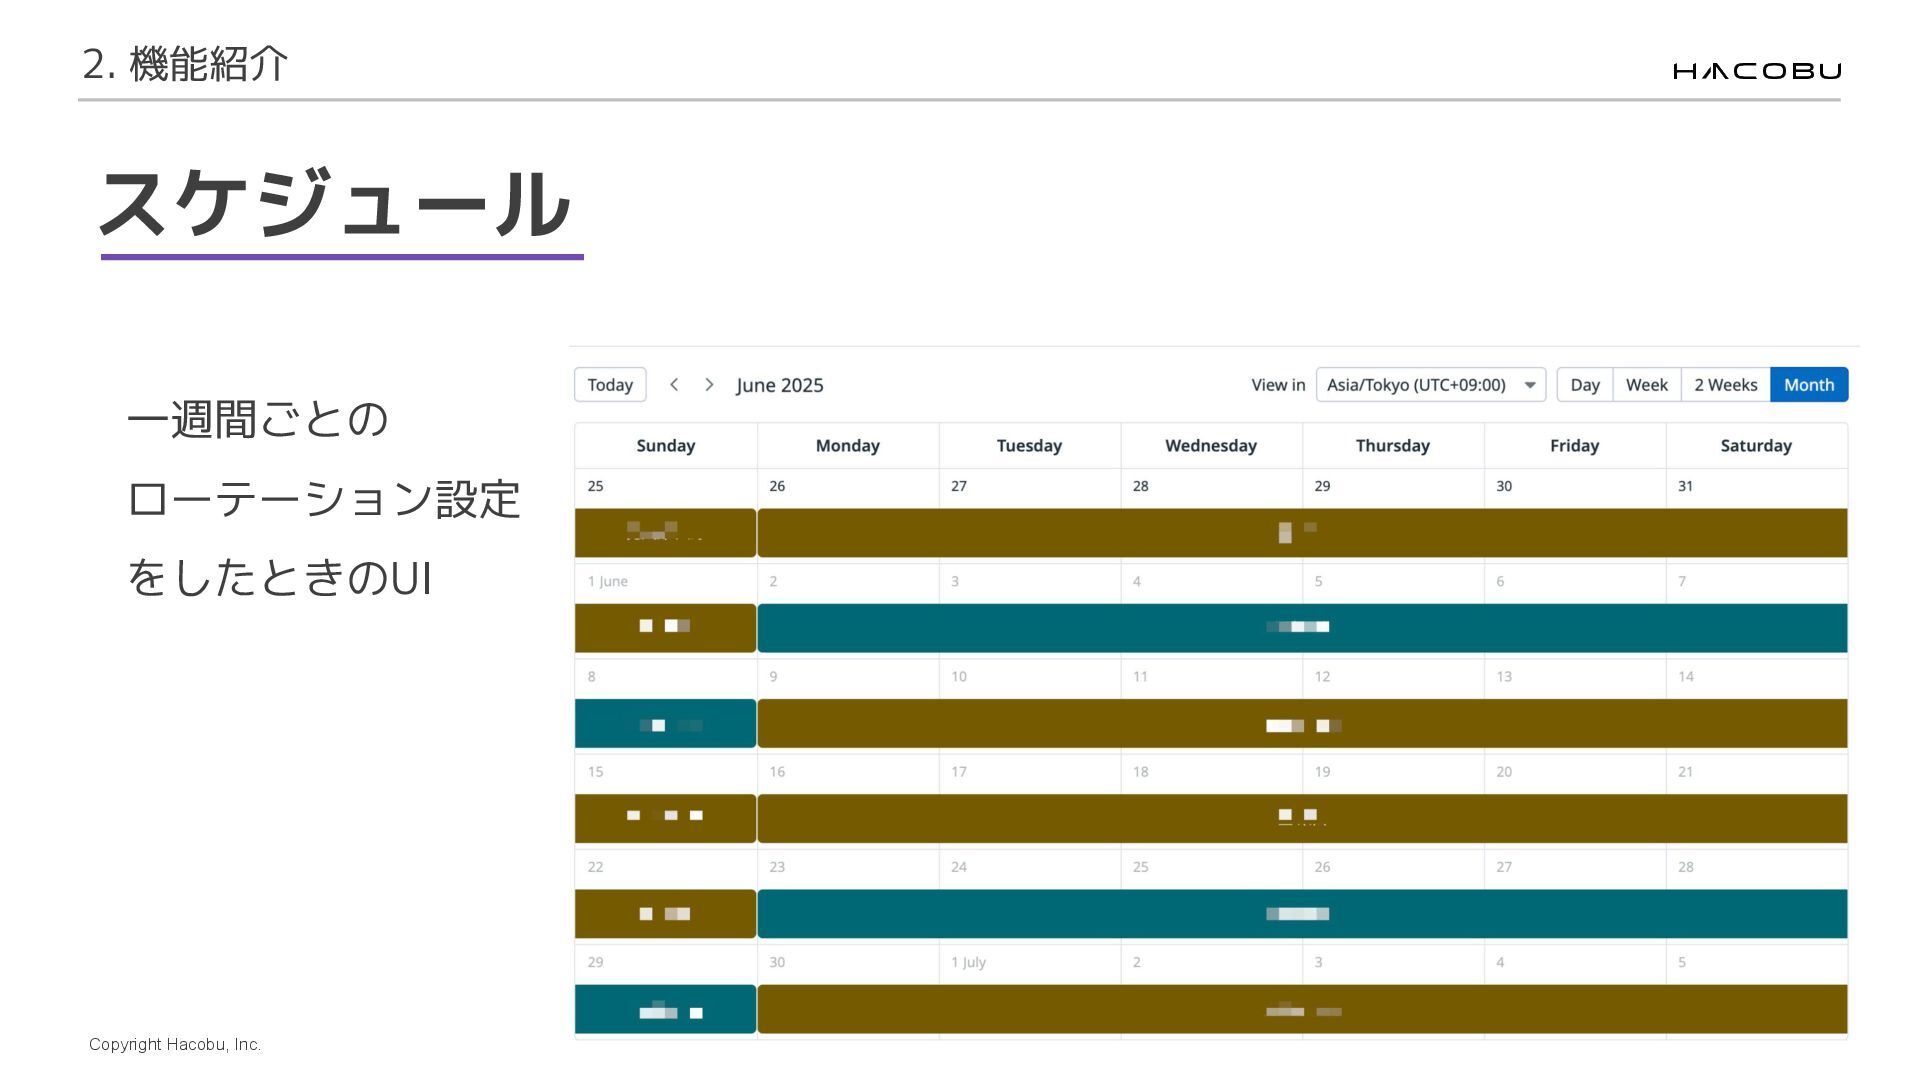The width and height of the screenshot is (1920, 1080).
Task: Select the Month view button
Action: click(1808, 385)
